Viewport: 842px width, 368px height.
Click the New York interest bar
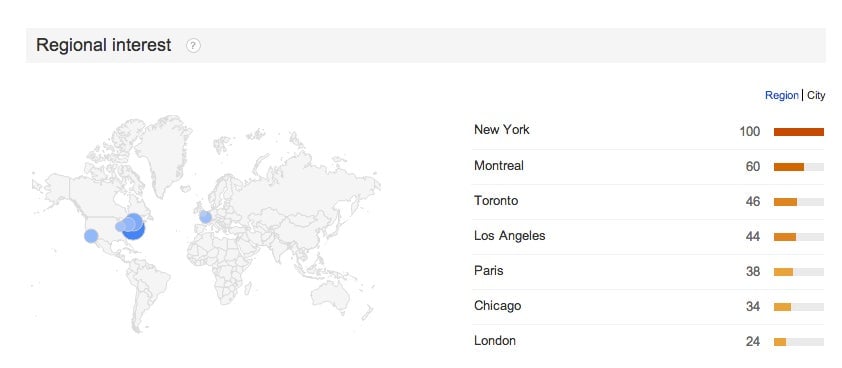(799, 132)
